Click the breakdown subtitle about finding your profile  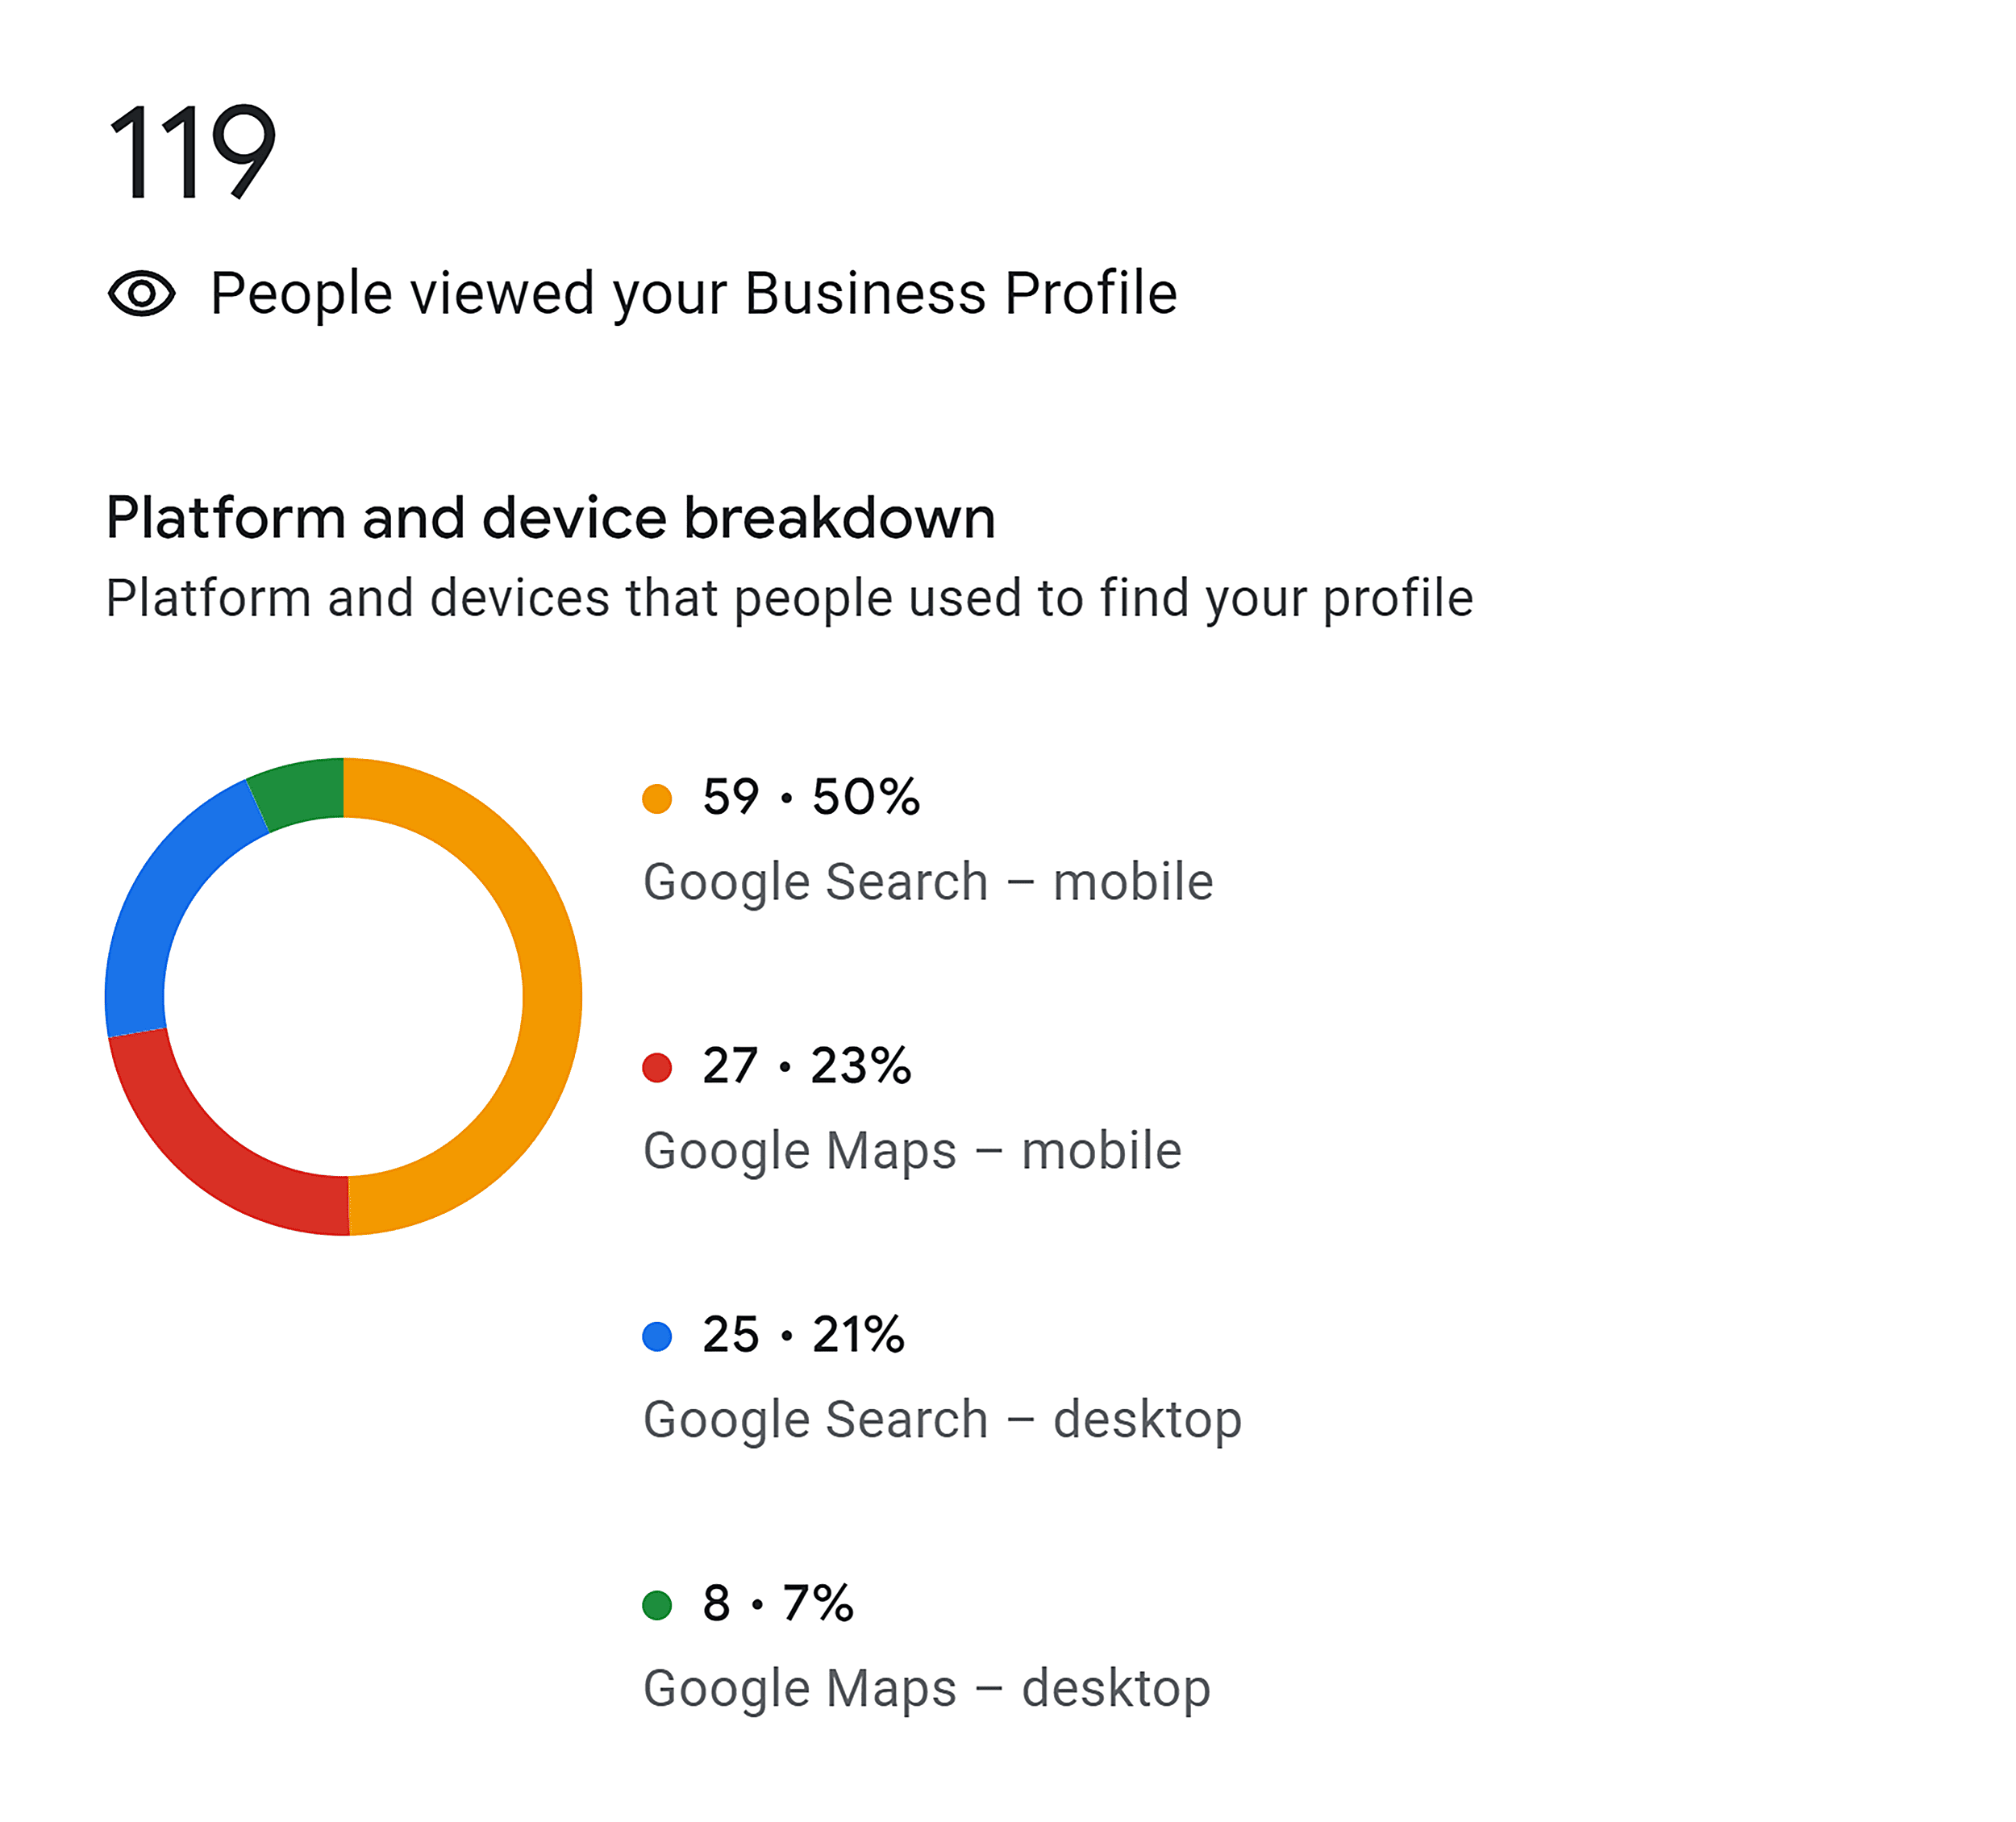pyautogui.click(x=789, y=598)
